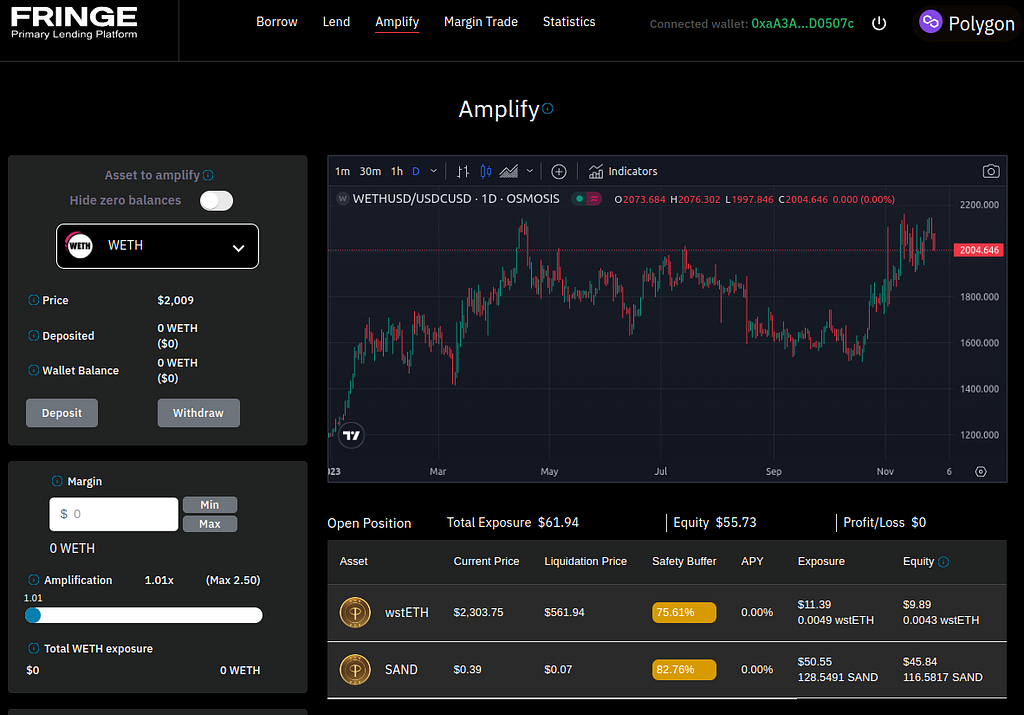Open the Lend page

(336, 22)
